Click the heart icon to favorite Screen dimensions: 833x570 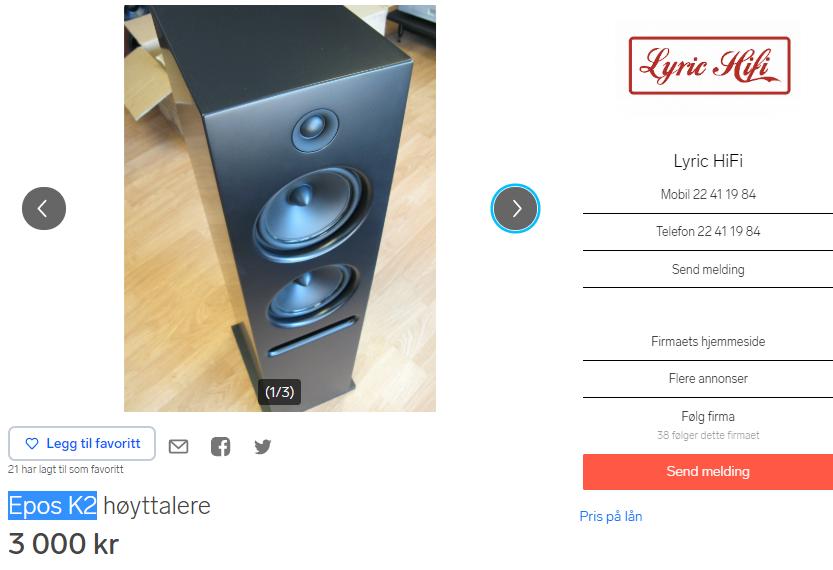(32, 444)
